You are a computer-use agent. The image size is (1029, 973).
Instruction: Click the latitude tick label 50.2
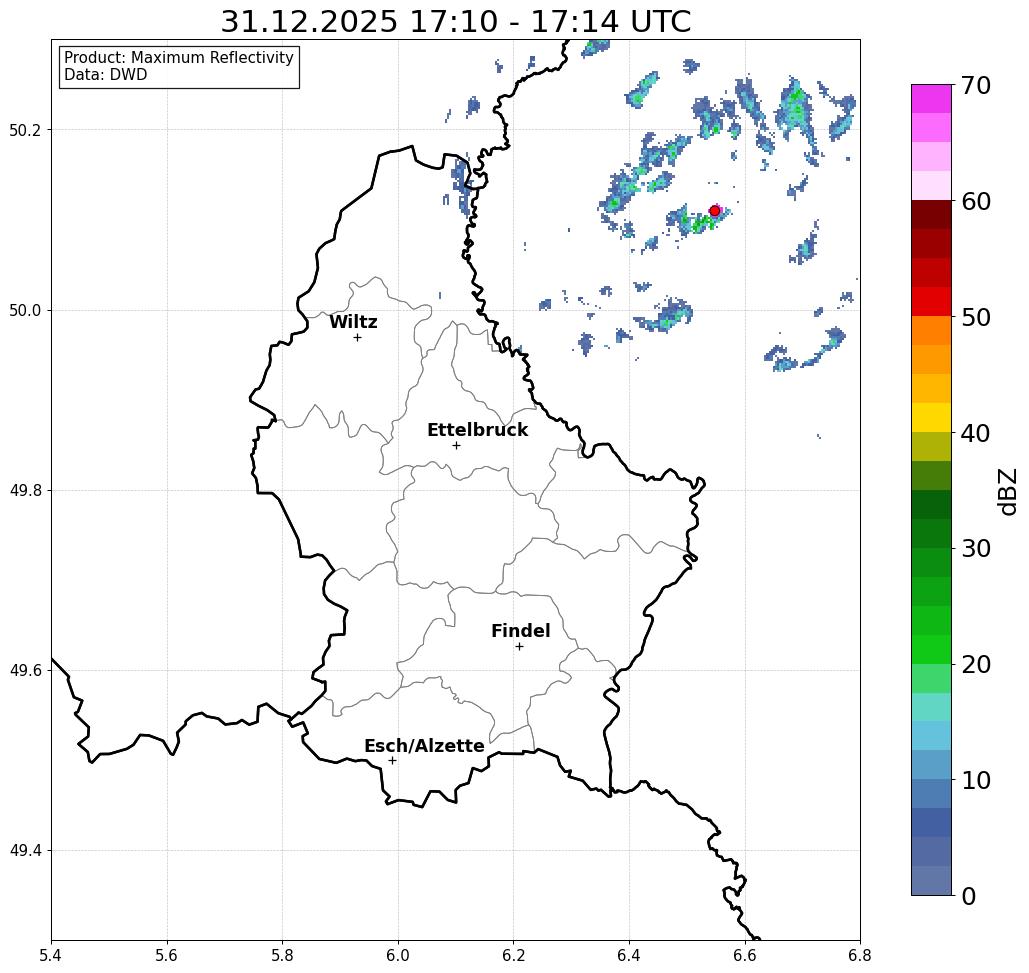pos(25,130)
